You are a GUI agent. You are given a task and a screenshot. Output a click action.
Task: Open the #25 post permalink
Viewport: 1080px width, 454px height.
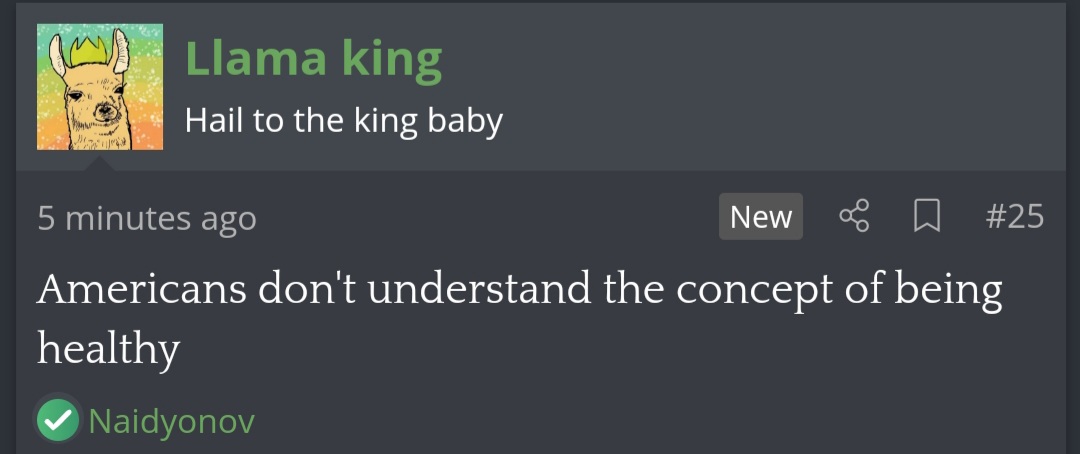(1014, 216)
